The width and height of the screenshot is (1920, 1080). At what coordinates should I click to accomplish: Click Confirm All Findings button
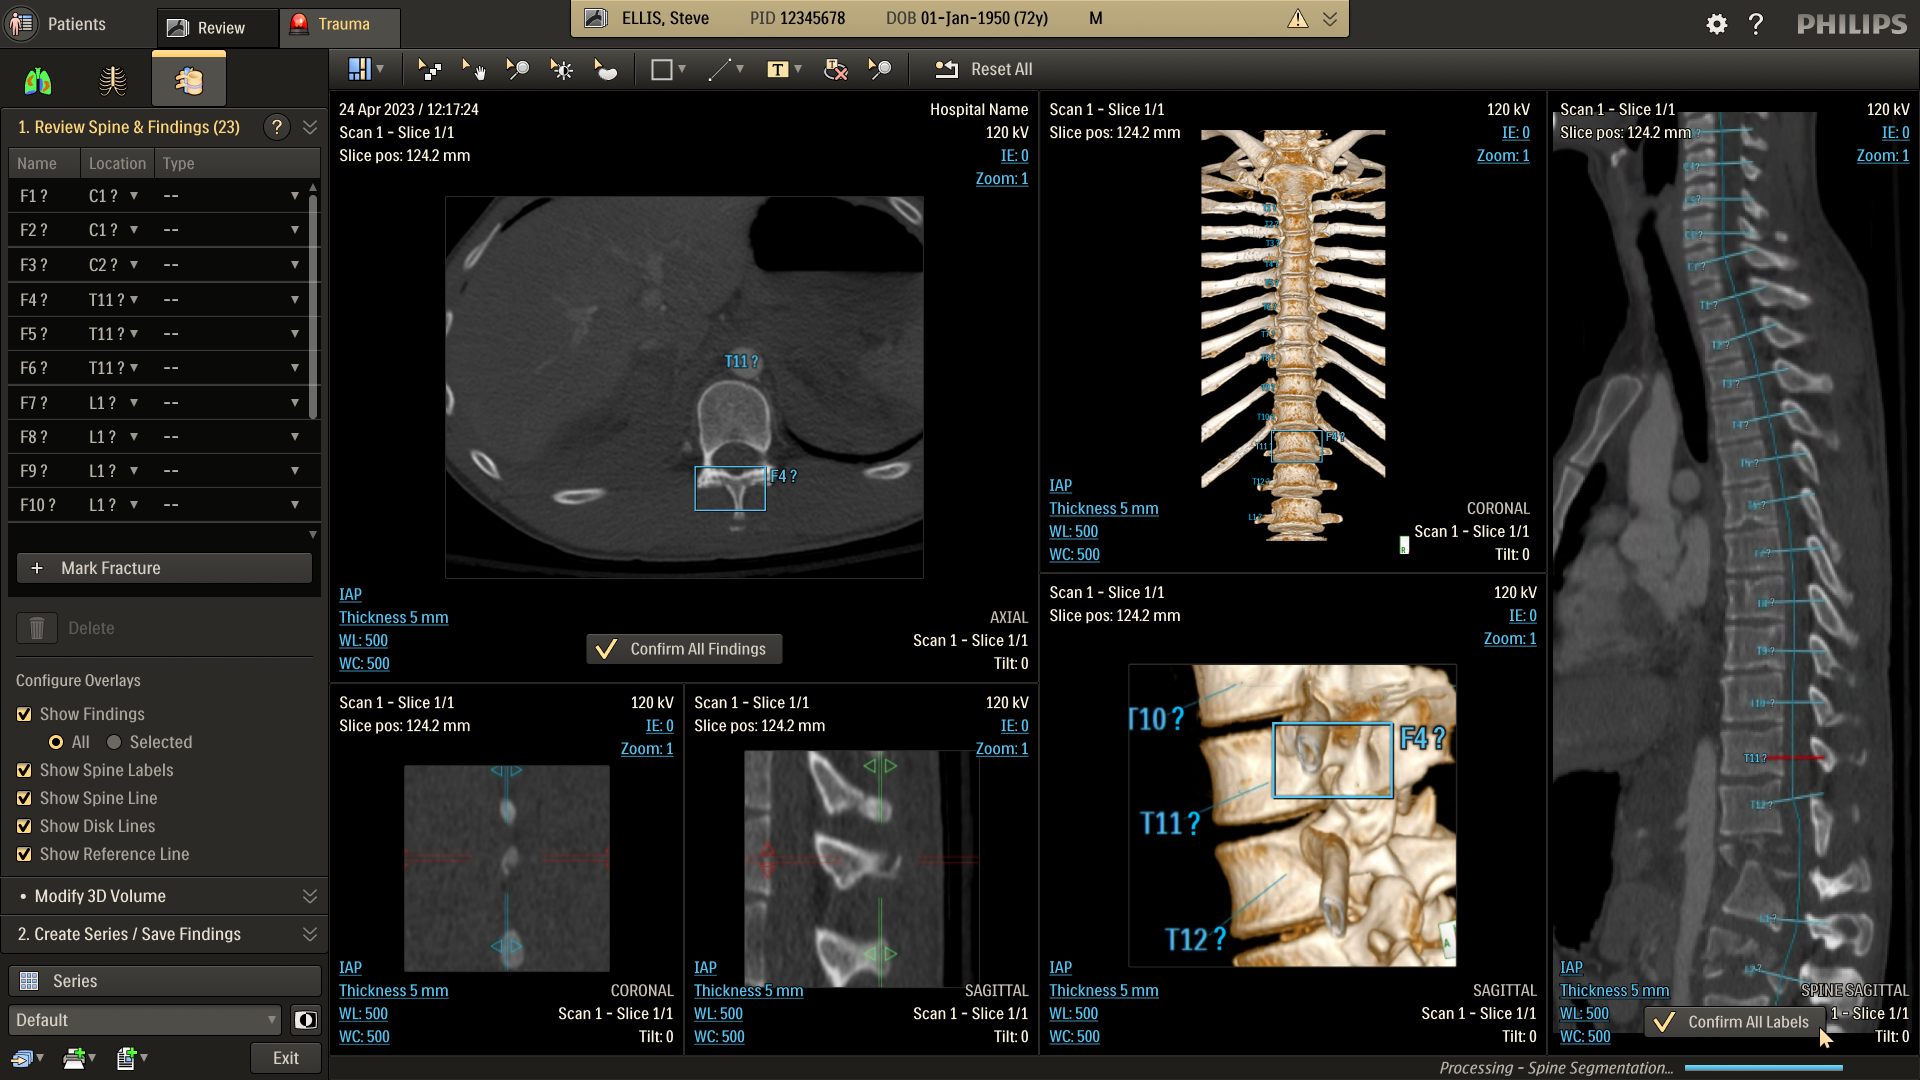[684, 649]
